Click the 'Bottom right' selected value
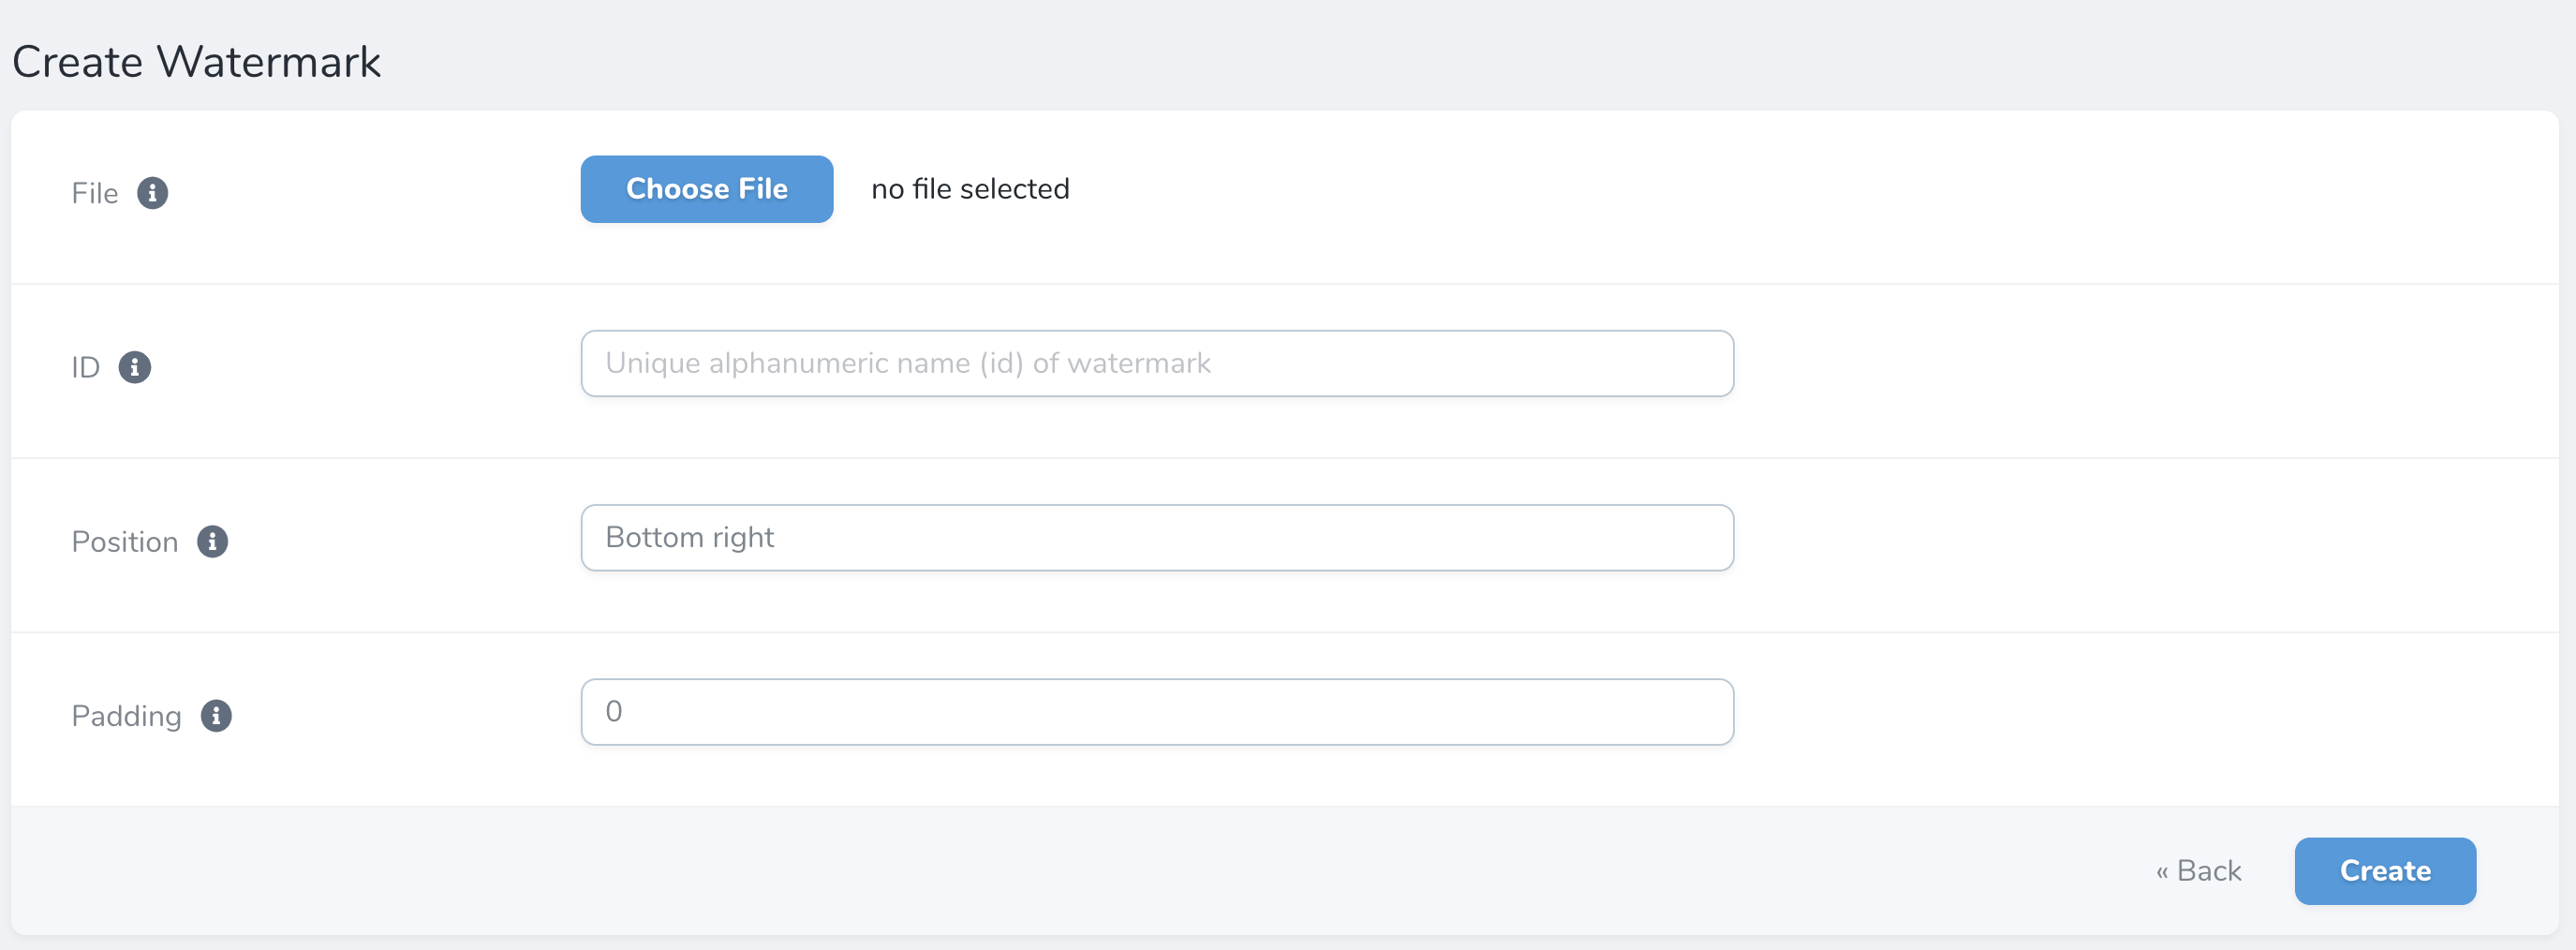The height and width of the screenshot is (950, 2576). 690,537
